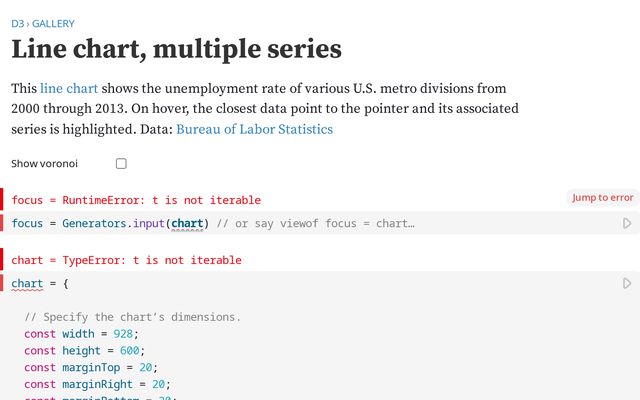The width and height of the screenshot is (640, 400).
Task: Run the focus cell play icon
Action: (627, 224)
